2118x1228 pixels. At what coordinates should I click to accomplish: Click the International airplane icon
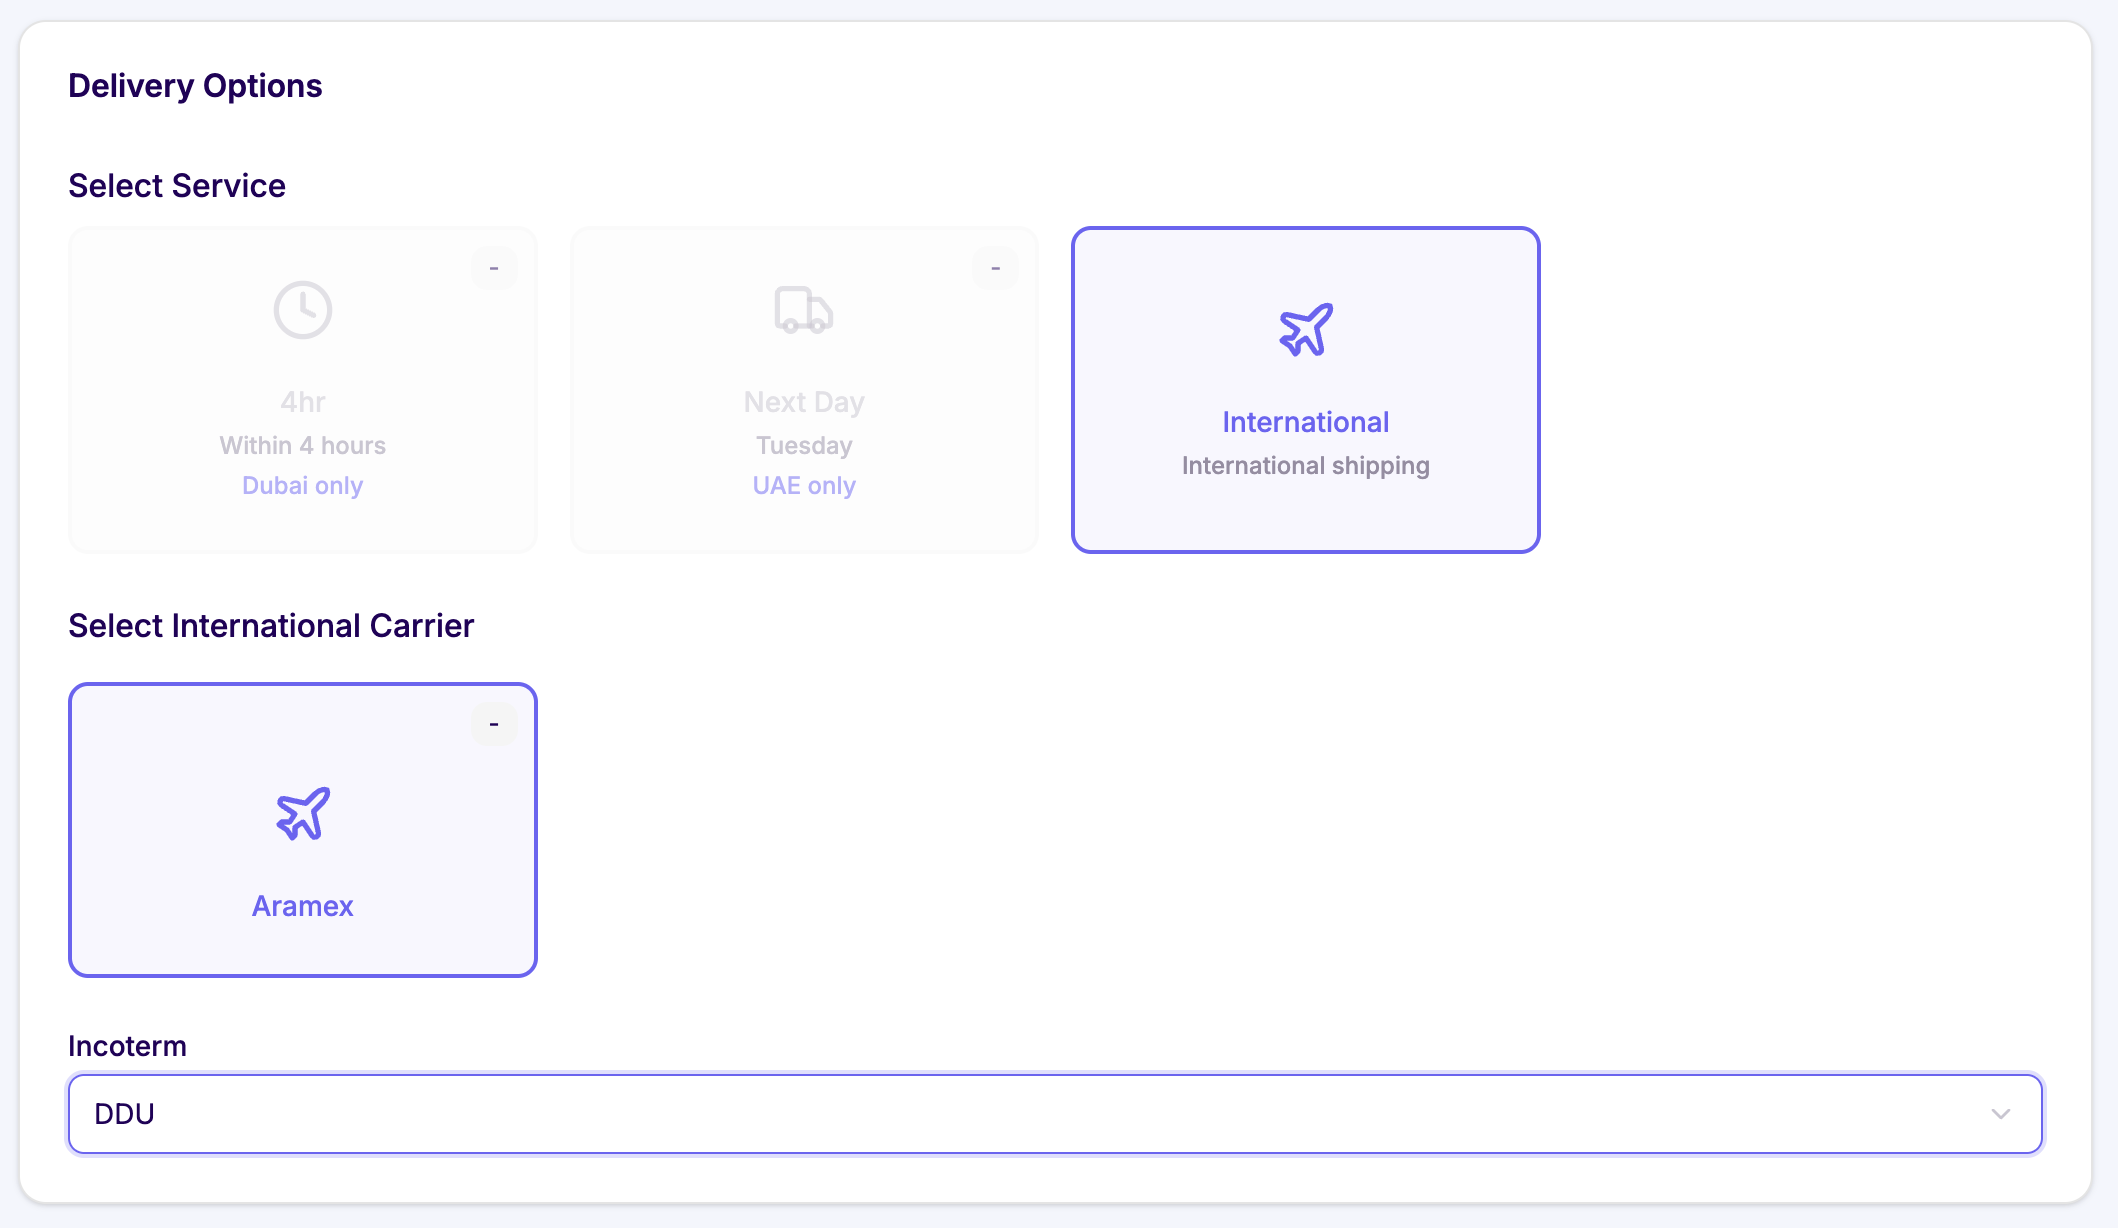[1305, 330]
